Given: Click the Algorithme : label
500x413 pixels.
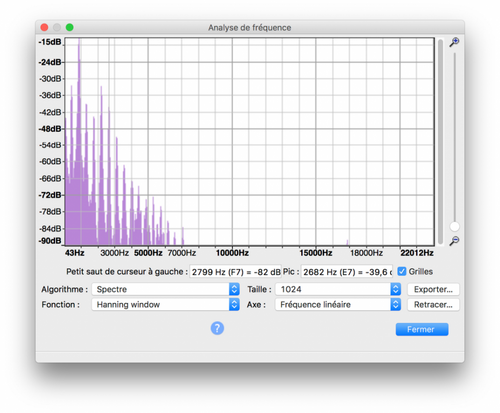Looking at the screenshot, I should (65, 289).
